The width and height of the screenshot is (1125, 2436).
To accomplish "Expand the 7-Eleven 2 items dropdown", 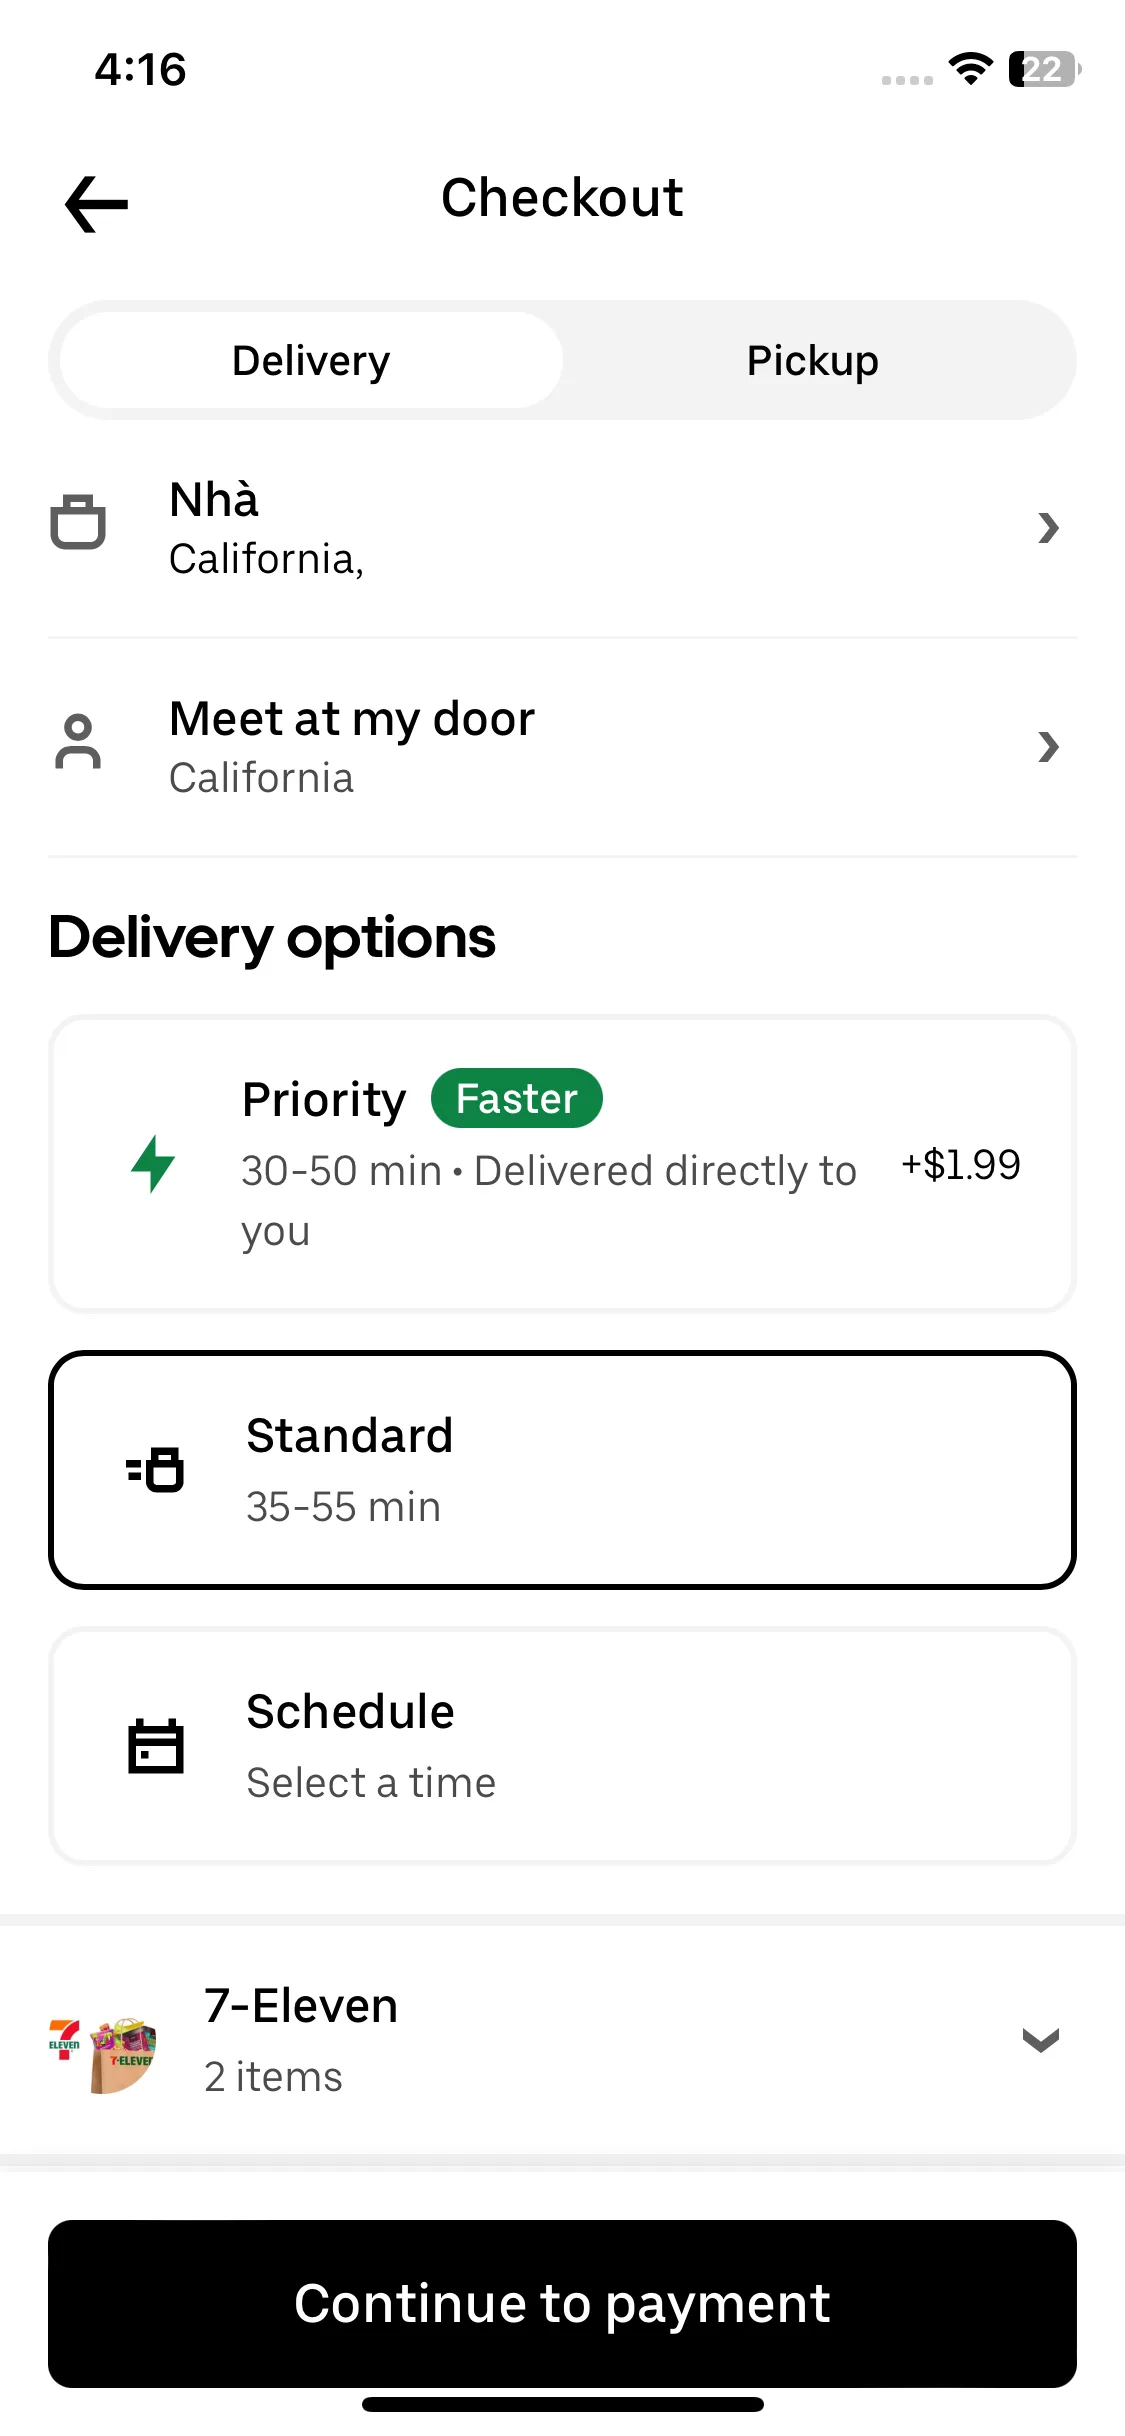I will pos(1041,2040).
